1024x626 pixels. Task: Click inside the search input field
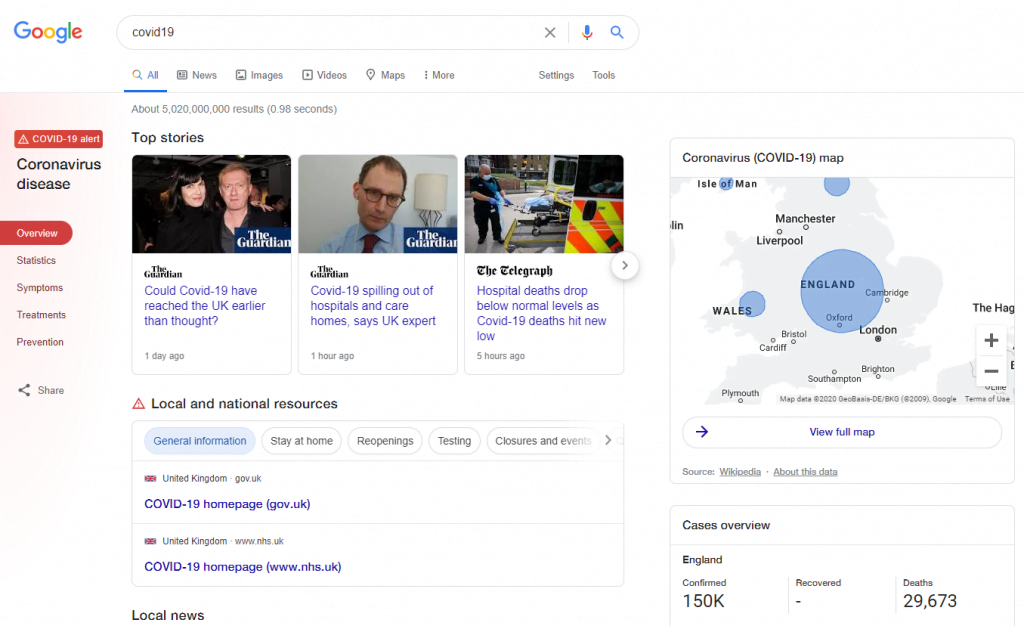coord(300,32)
